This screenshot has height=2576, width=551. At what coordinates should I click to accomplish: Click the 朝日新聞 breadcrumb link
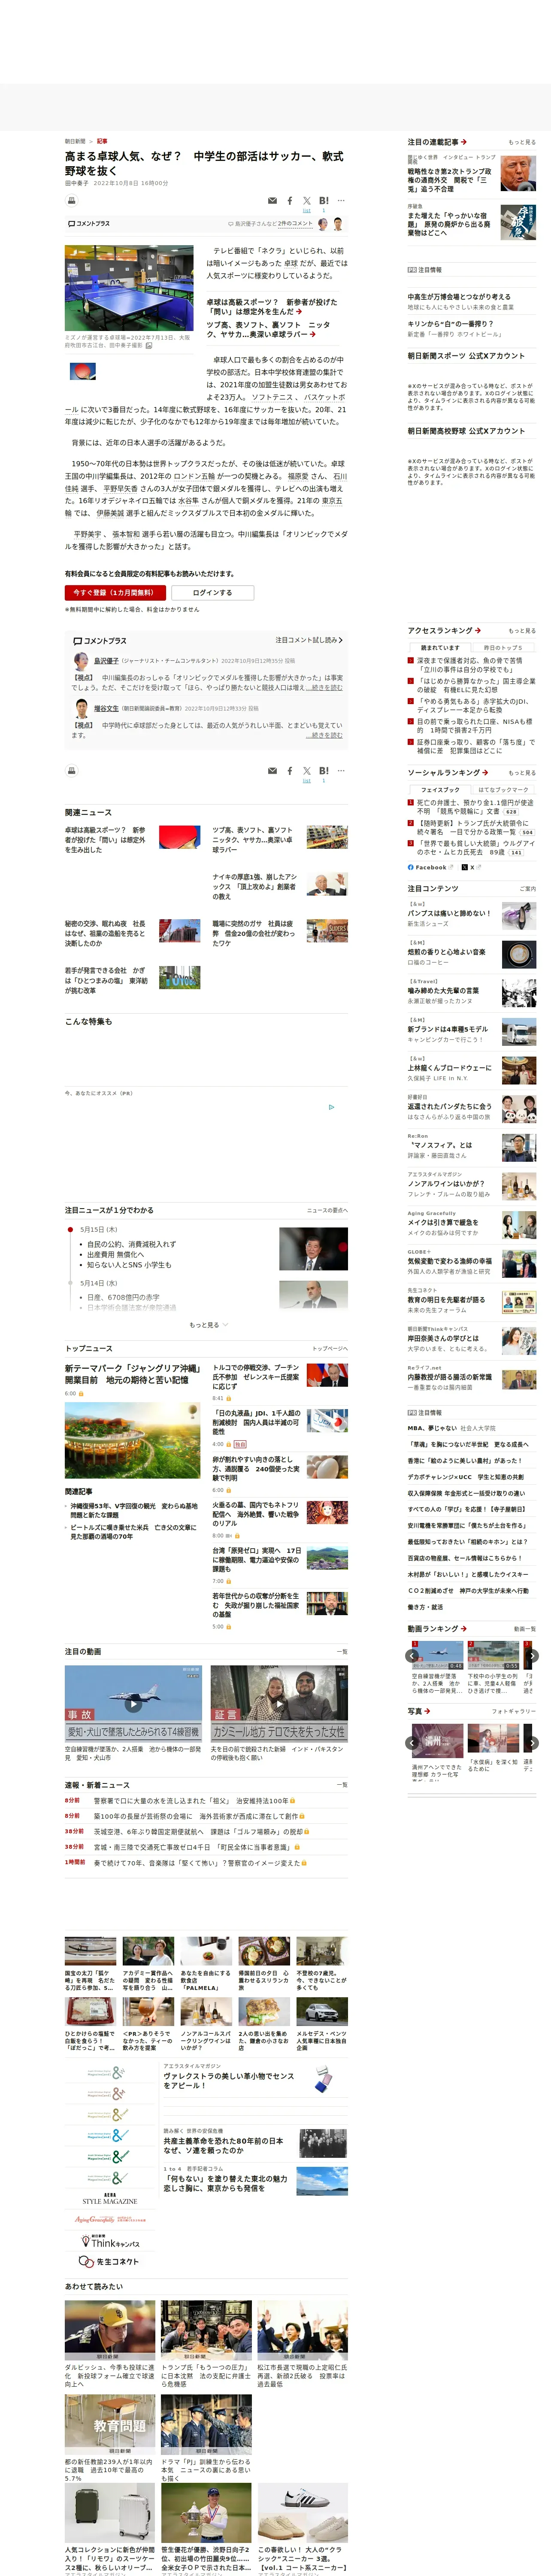point(75,141)
